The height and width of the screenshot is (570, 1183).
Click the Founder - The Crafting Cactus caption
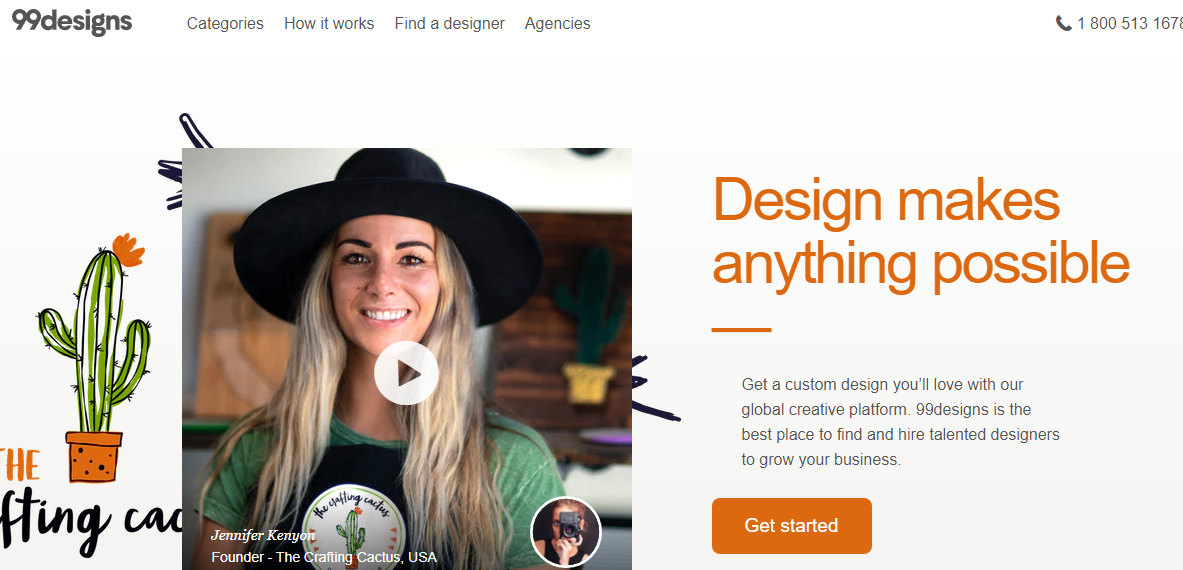coord(323,557)
